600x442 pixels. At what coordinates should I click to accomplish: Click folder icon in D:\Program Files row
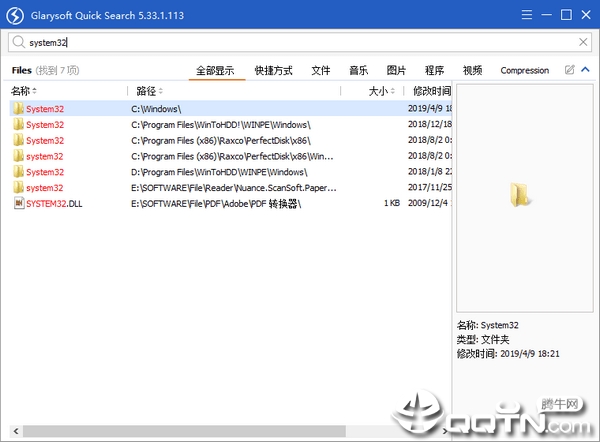coord(18,171)
